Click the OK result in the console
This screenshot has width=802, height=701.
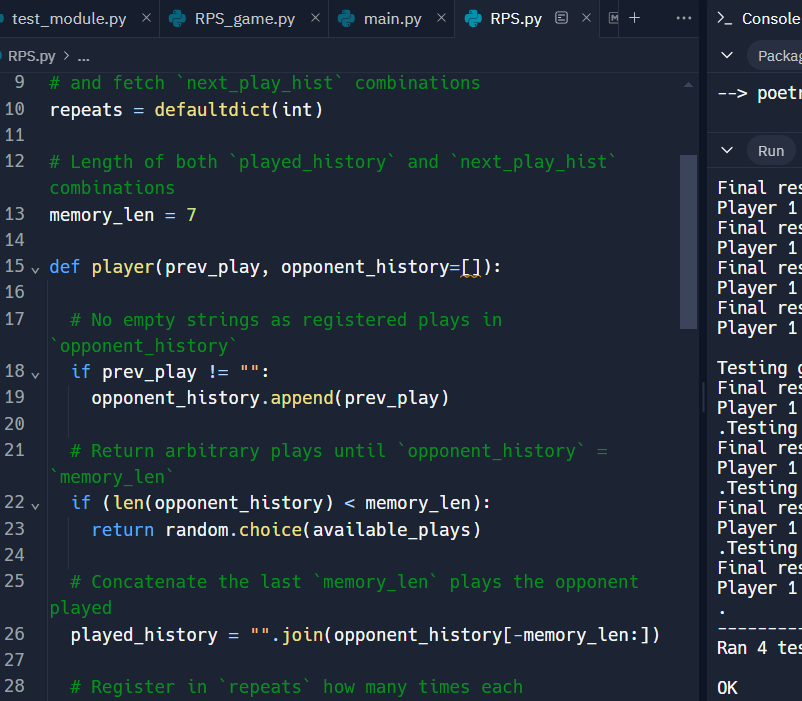tap(727, 687)
